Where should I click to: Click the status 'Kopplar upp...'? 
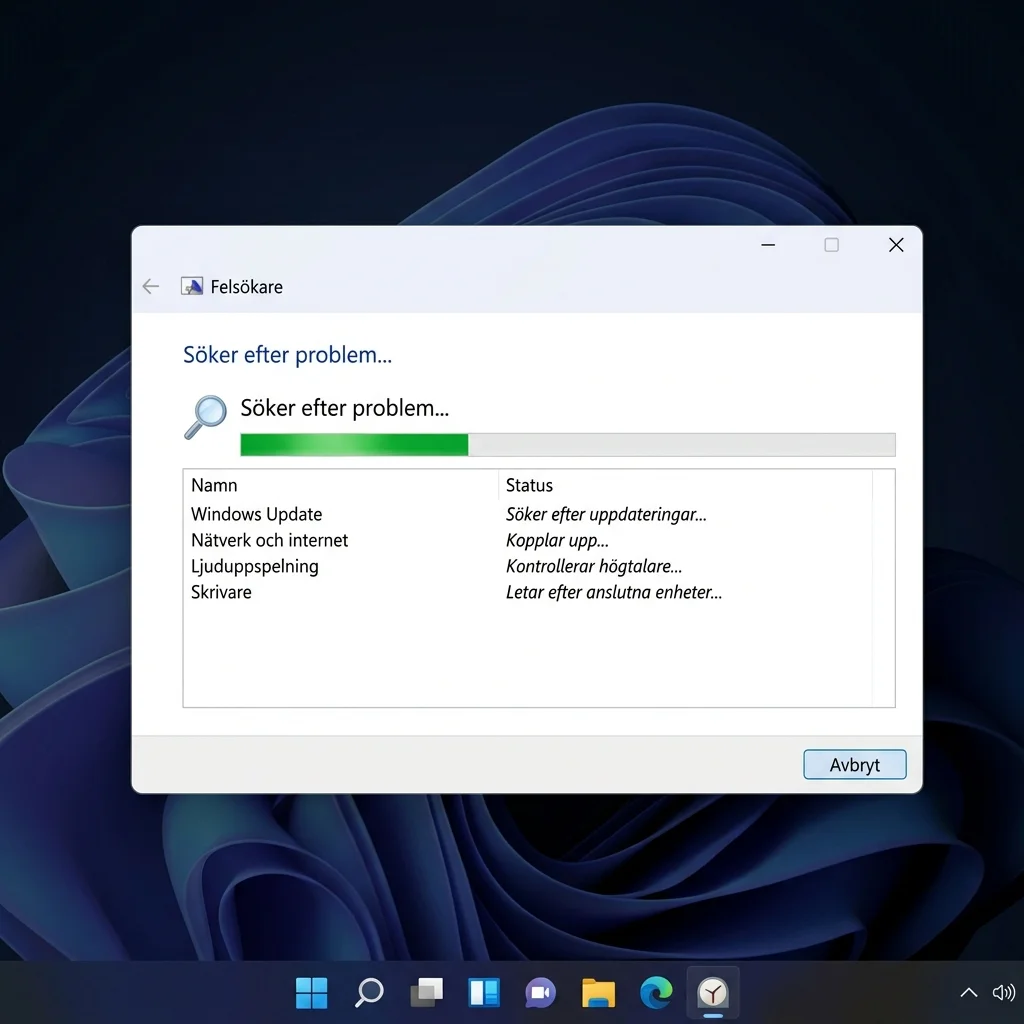[557, 540]
